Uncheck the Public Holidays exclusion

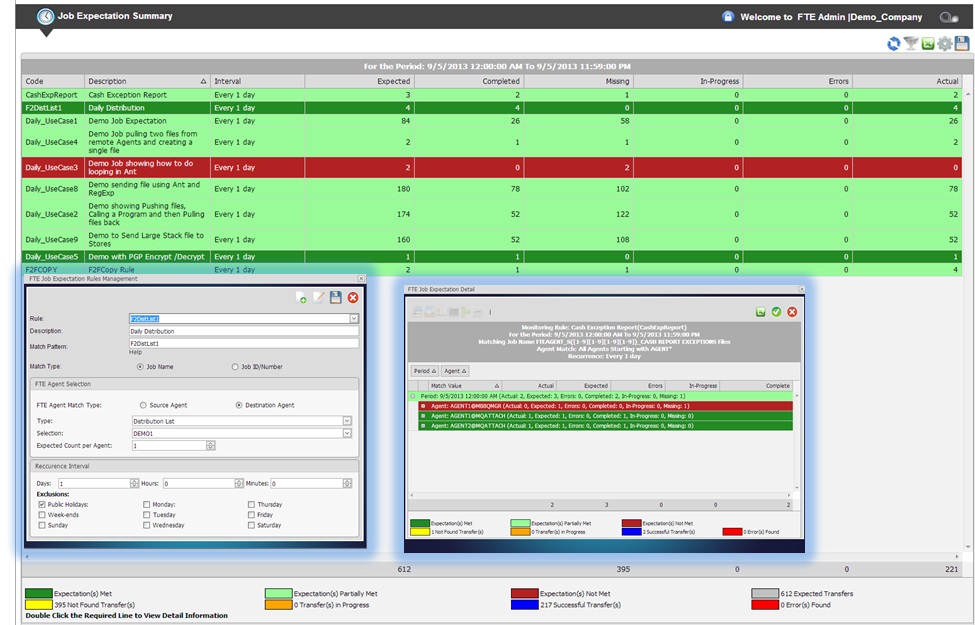click(41, 504)
